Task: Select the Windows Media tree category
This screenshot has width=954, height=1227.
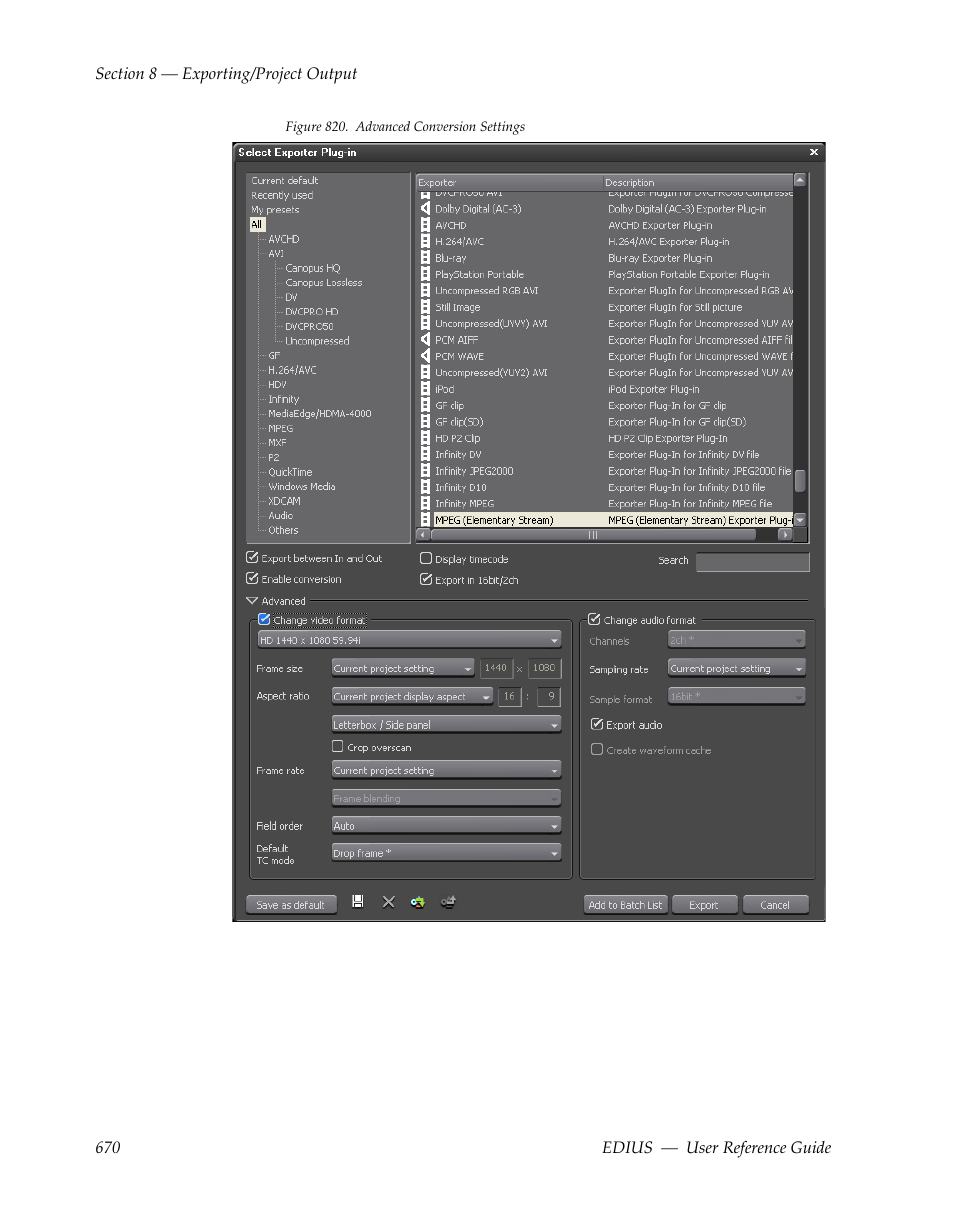Action: (301, 487)
